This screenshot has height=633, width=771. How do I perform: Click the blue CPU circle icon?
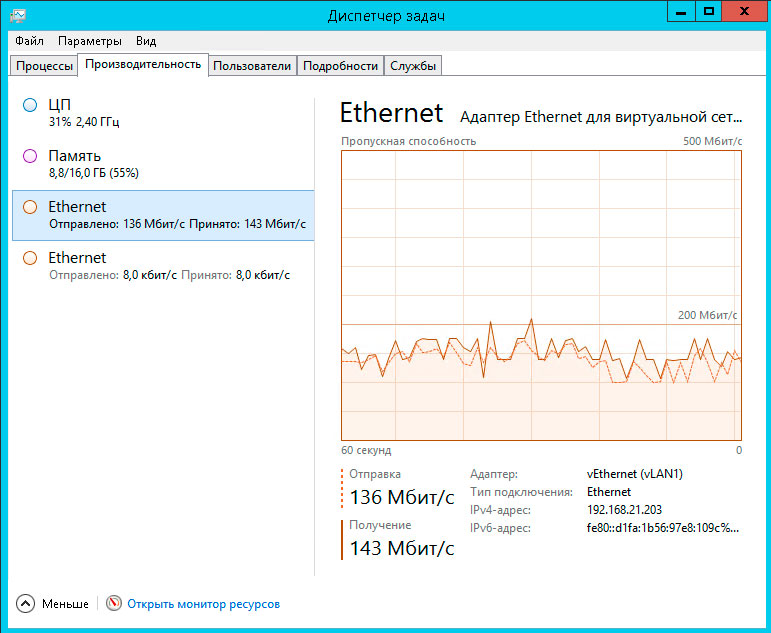click(30, 105)
